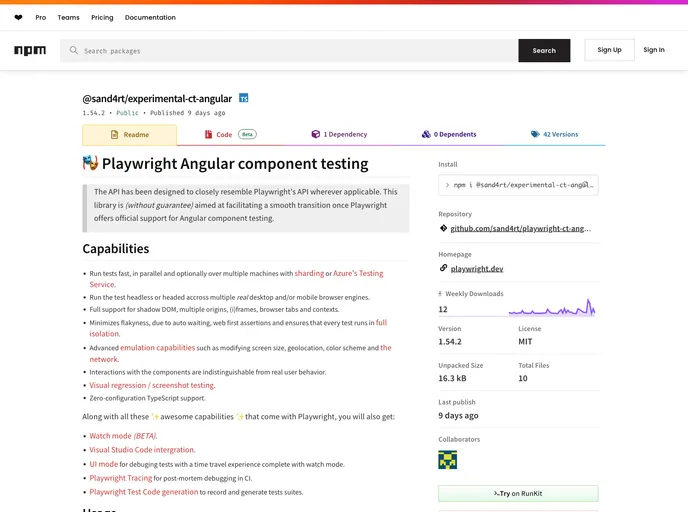Open the Pro menu item
Viewport: 688px width, 512px height.
pos(41,18)
